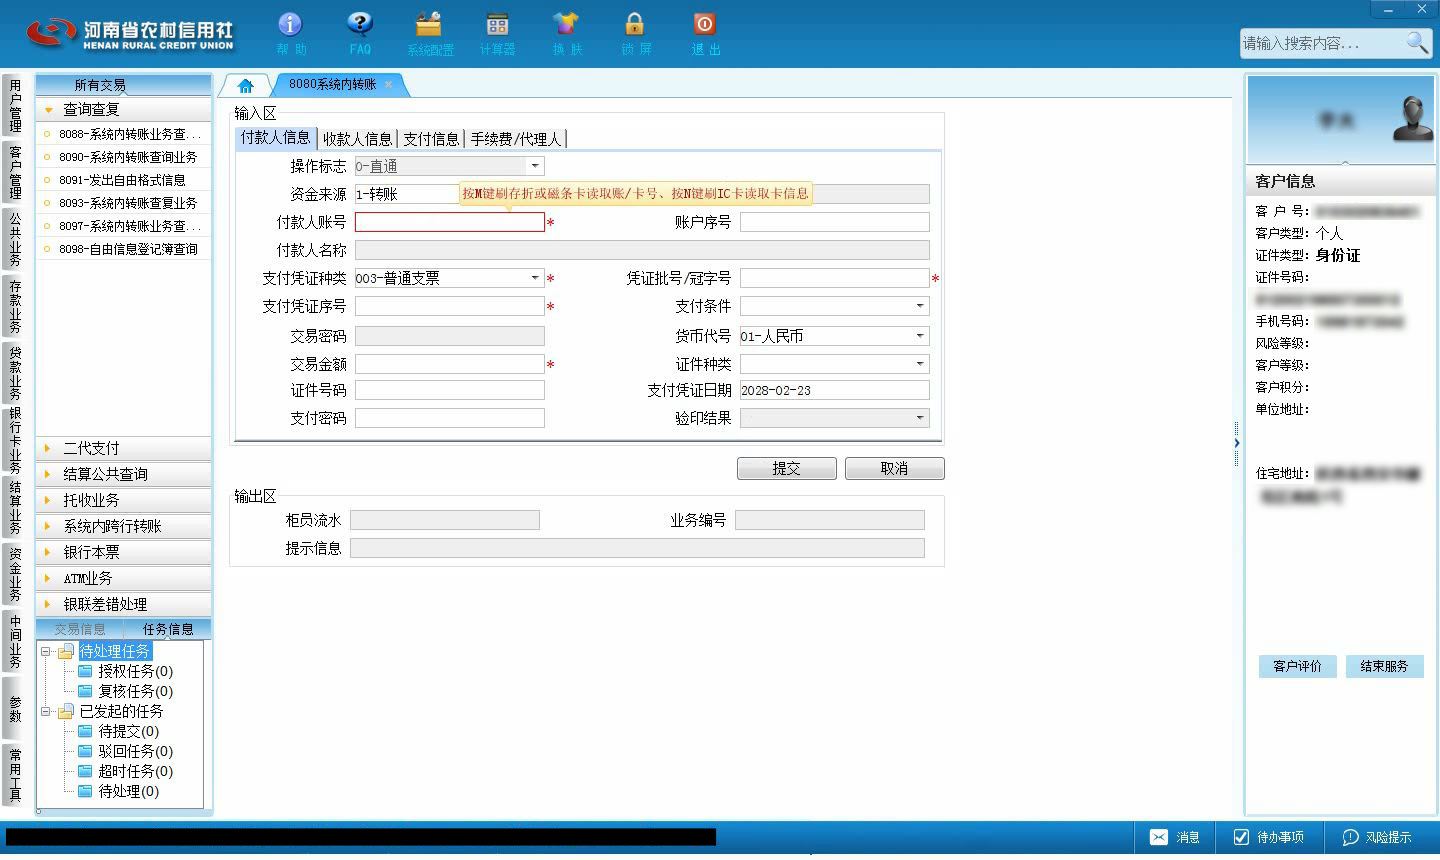The height and width of the screenshot is (860, 1440).
Task: Focus the 交易金额 input field
Action: [x=450, y=364]
